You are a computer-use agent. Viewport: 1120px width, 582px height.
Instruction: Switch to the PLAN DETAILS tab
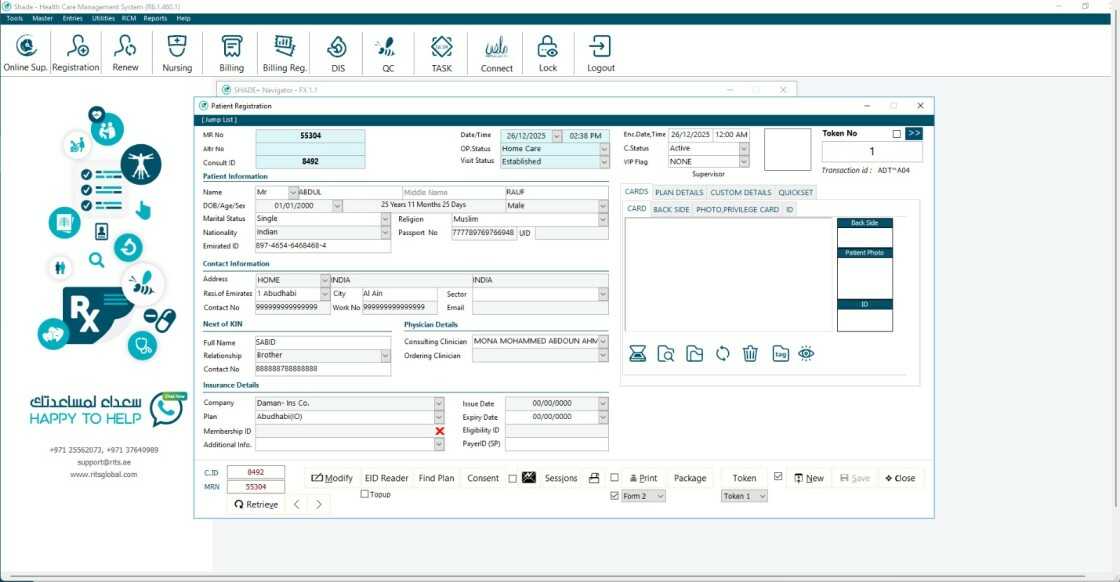click(x=679, y=193)
